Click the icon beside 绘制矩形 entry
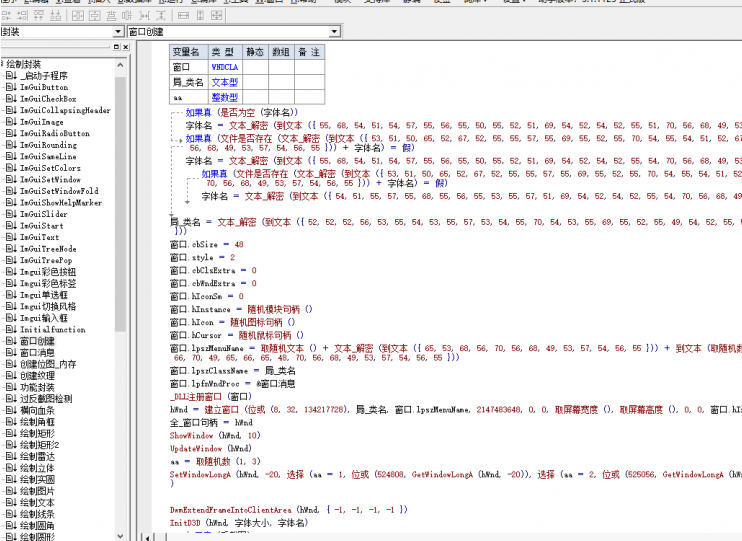The height and width of the screenshot is (541, 742). point(12,433)
